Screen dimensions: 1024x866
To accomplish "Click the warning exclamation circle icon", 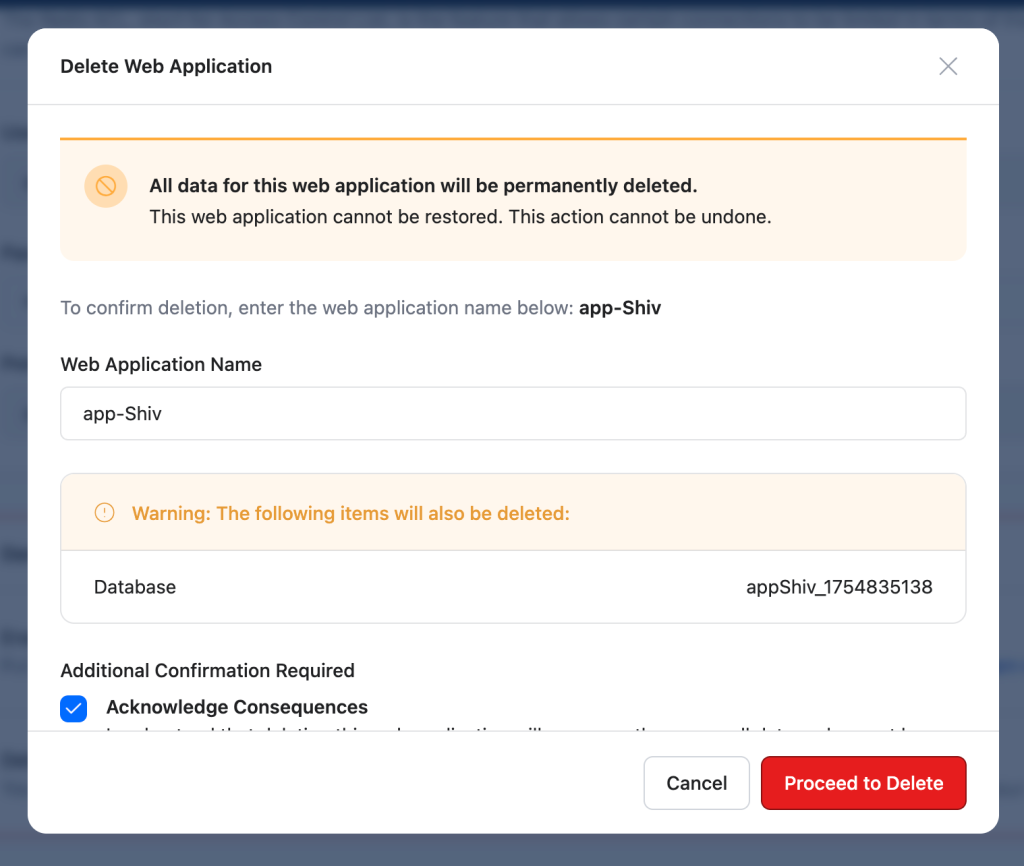I will (104, 513).
